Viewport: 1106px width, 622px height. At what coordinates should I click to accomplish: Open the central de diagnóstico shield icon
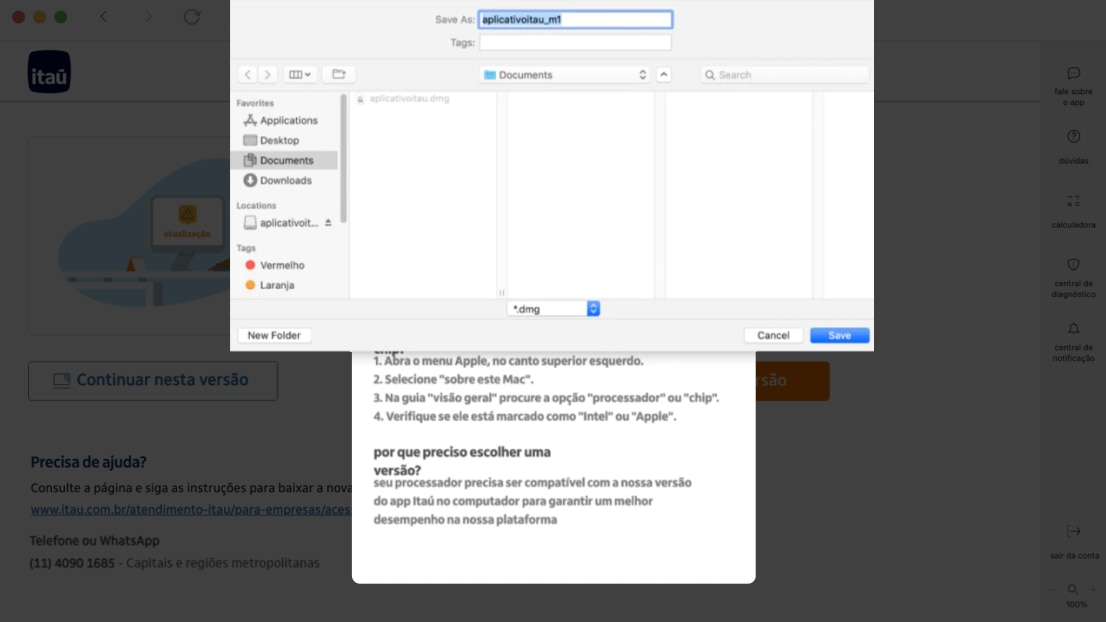(1074, 264)
